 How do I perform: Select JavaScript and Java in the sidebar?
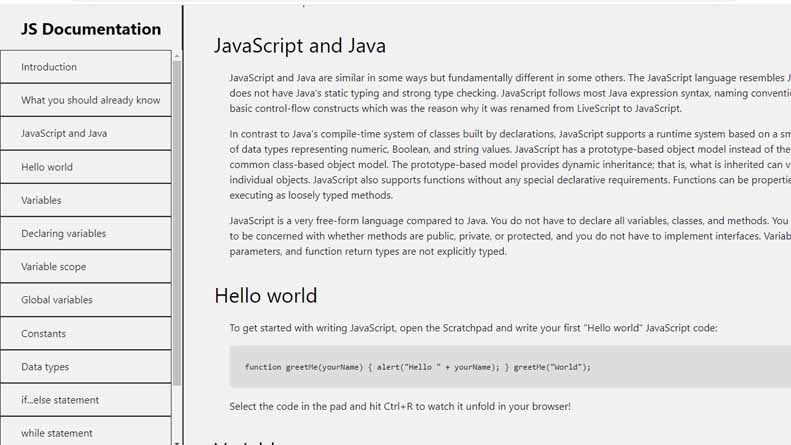pyautogui.click(x=64, y=133)
